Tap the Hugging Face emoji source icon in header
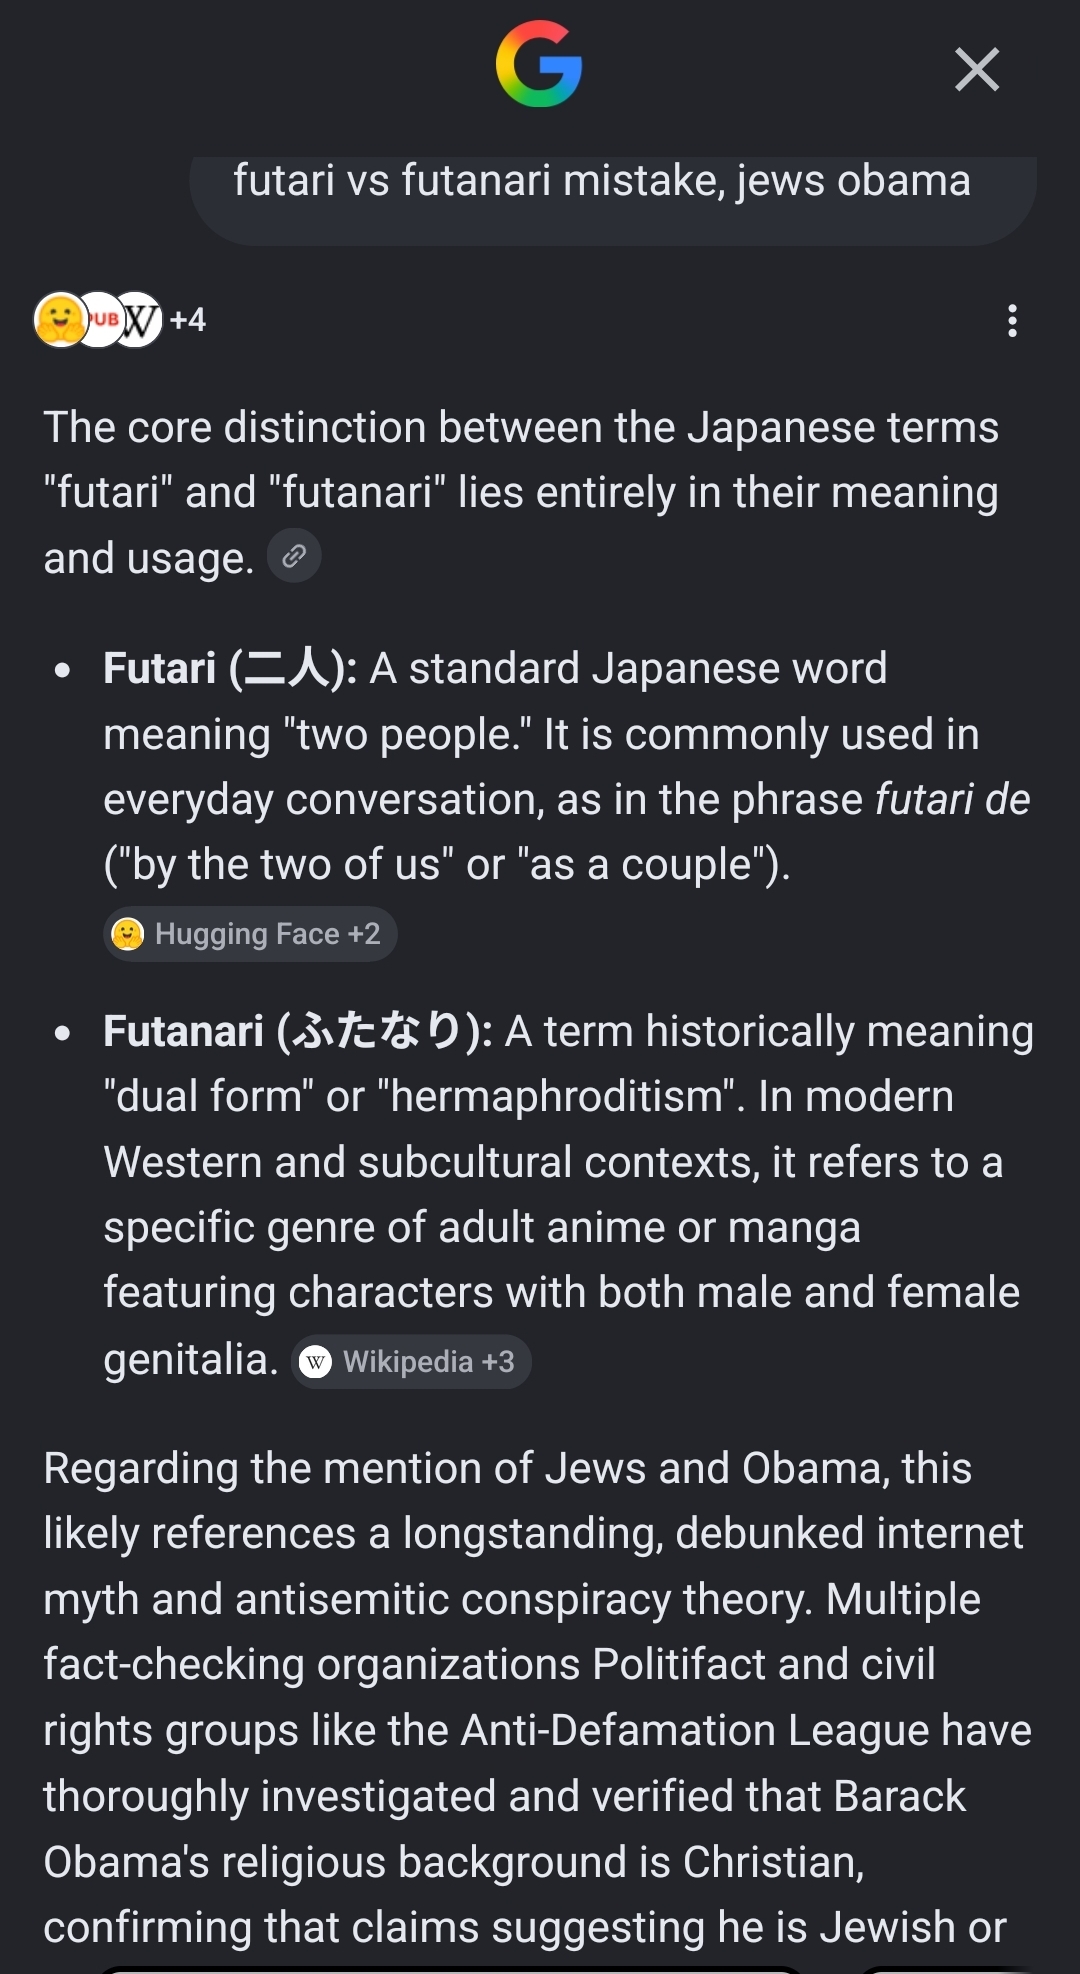 [x=60, y=320]
